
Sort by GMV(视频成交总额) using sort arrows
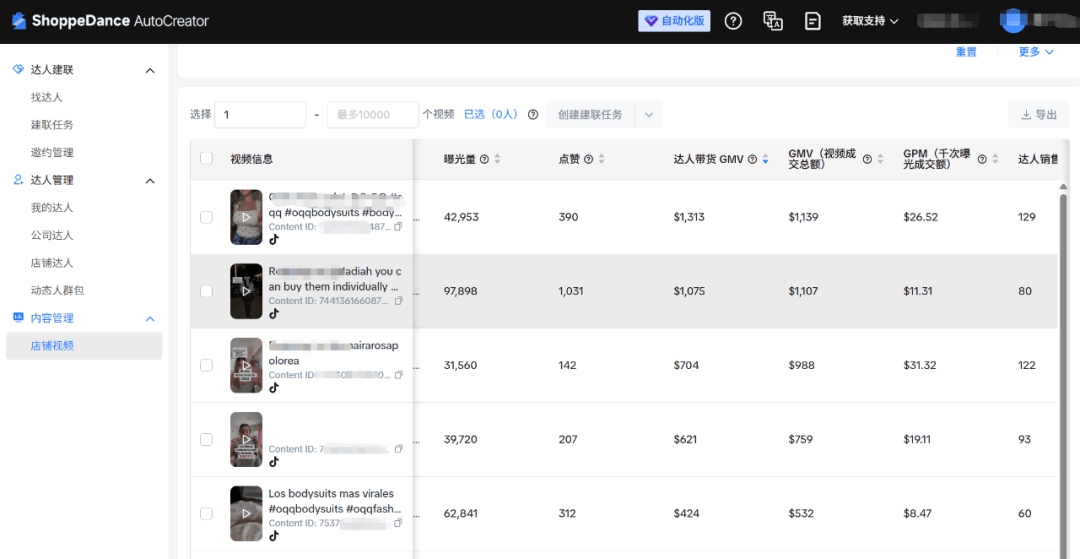coord(880,159)
